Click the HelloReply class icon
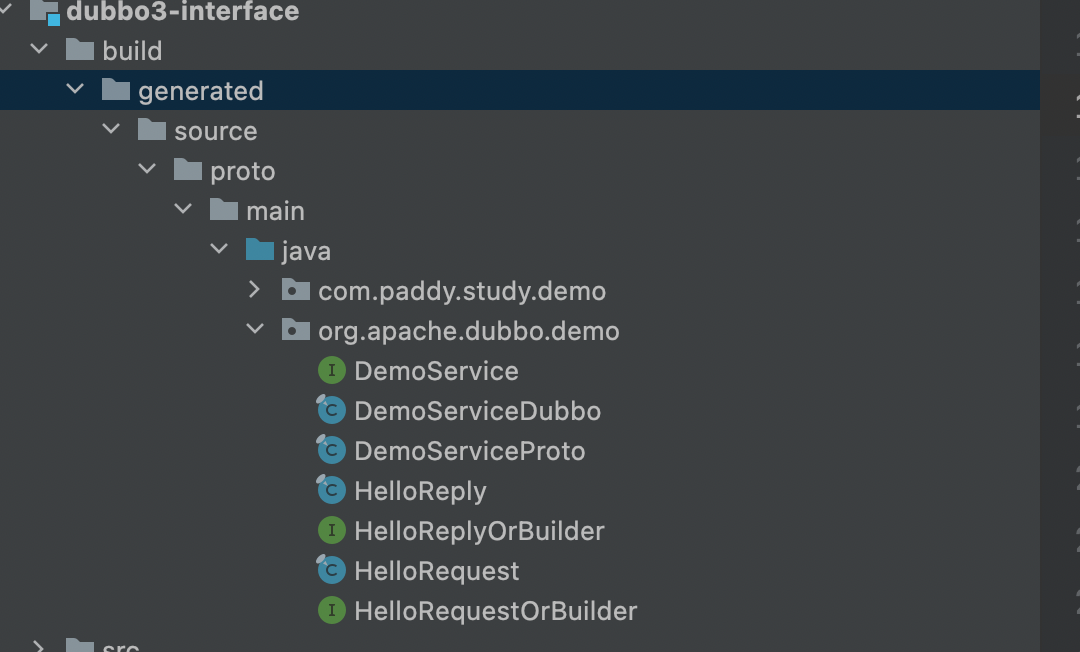The height and width of the screenshot is (652, 1080). click(x=331, y=490)
